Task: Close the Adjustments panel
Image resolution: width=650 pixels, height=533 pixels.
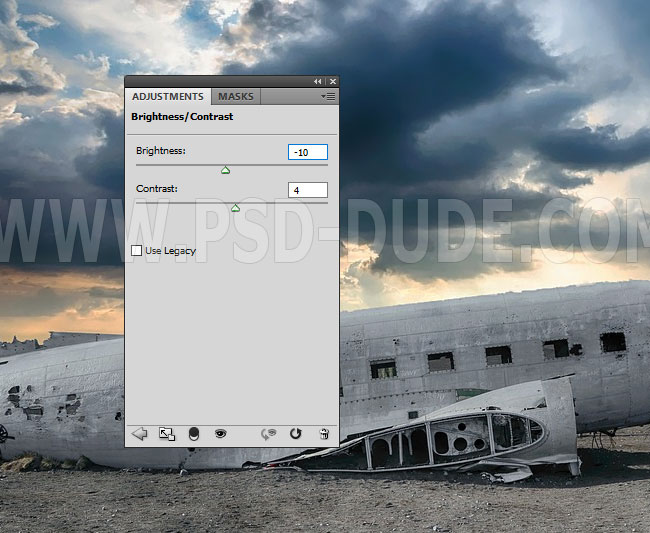Action: pos(332,82)
